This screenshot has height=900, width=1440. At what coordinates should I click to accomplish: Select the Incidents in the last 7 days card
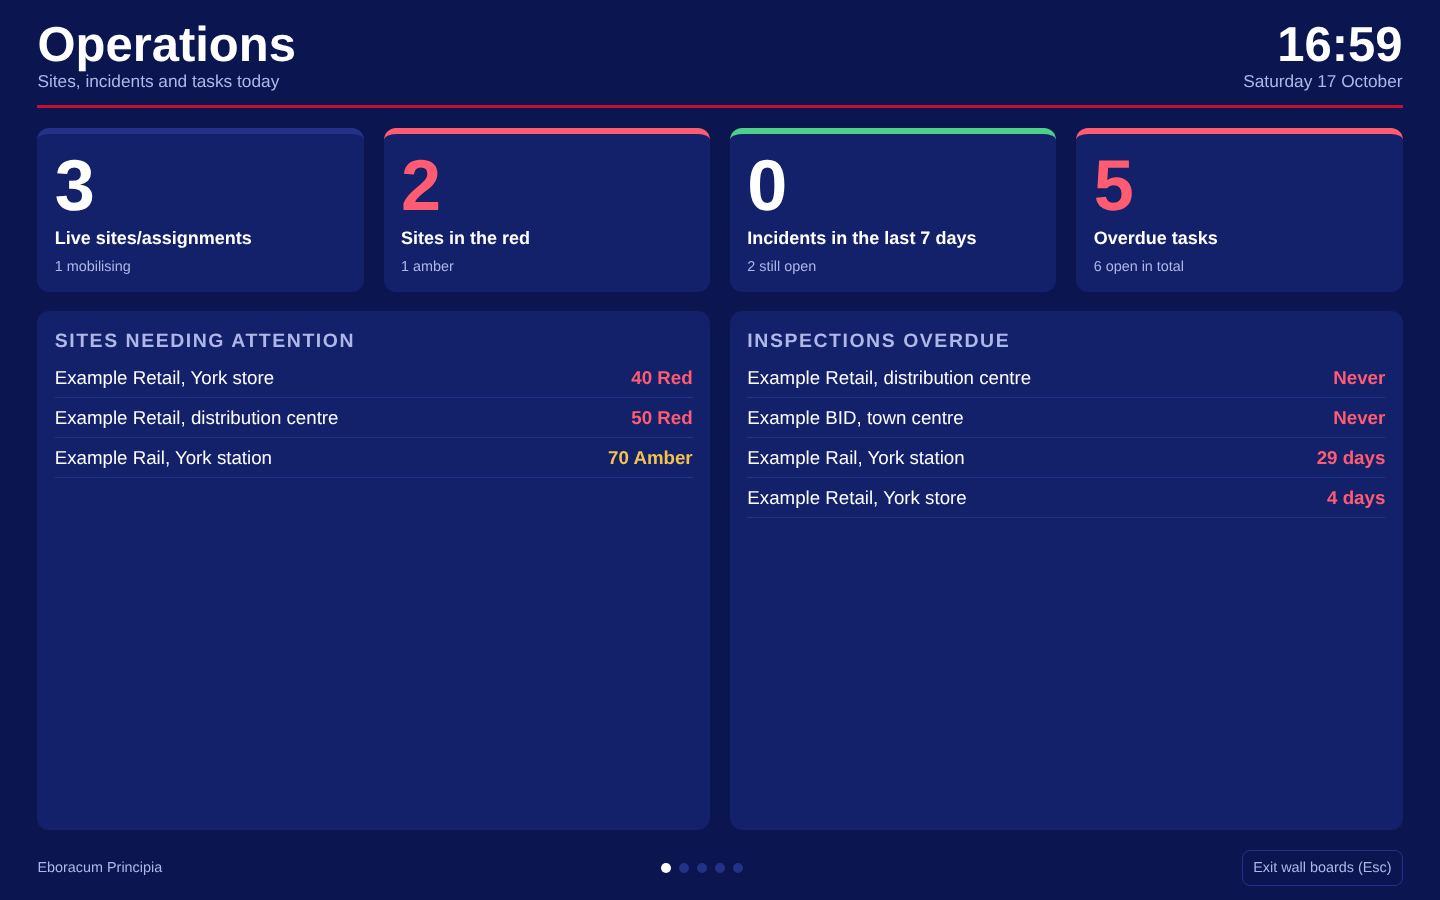tap(893, 210)
